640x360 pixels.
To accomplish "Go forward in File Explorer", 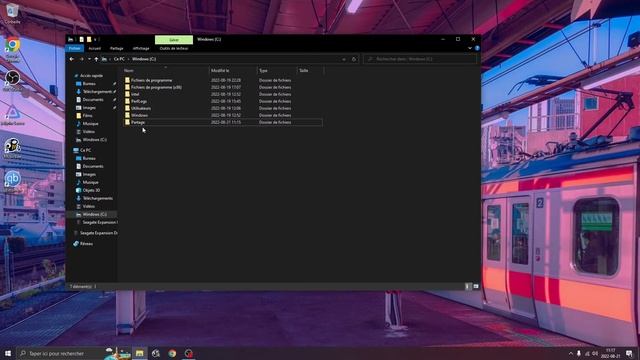I will [81, 59].
